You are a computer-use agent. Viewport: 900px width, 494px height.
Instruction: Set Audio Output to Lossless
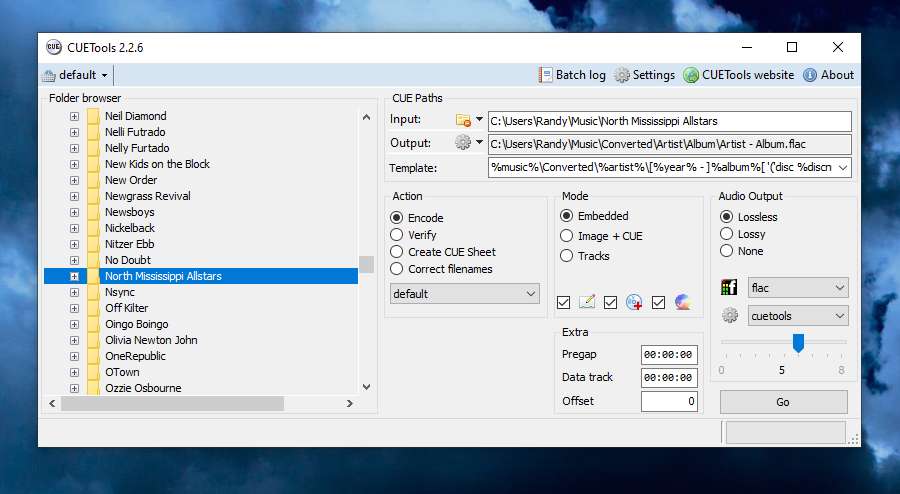(726, 217)
